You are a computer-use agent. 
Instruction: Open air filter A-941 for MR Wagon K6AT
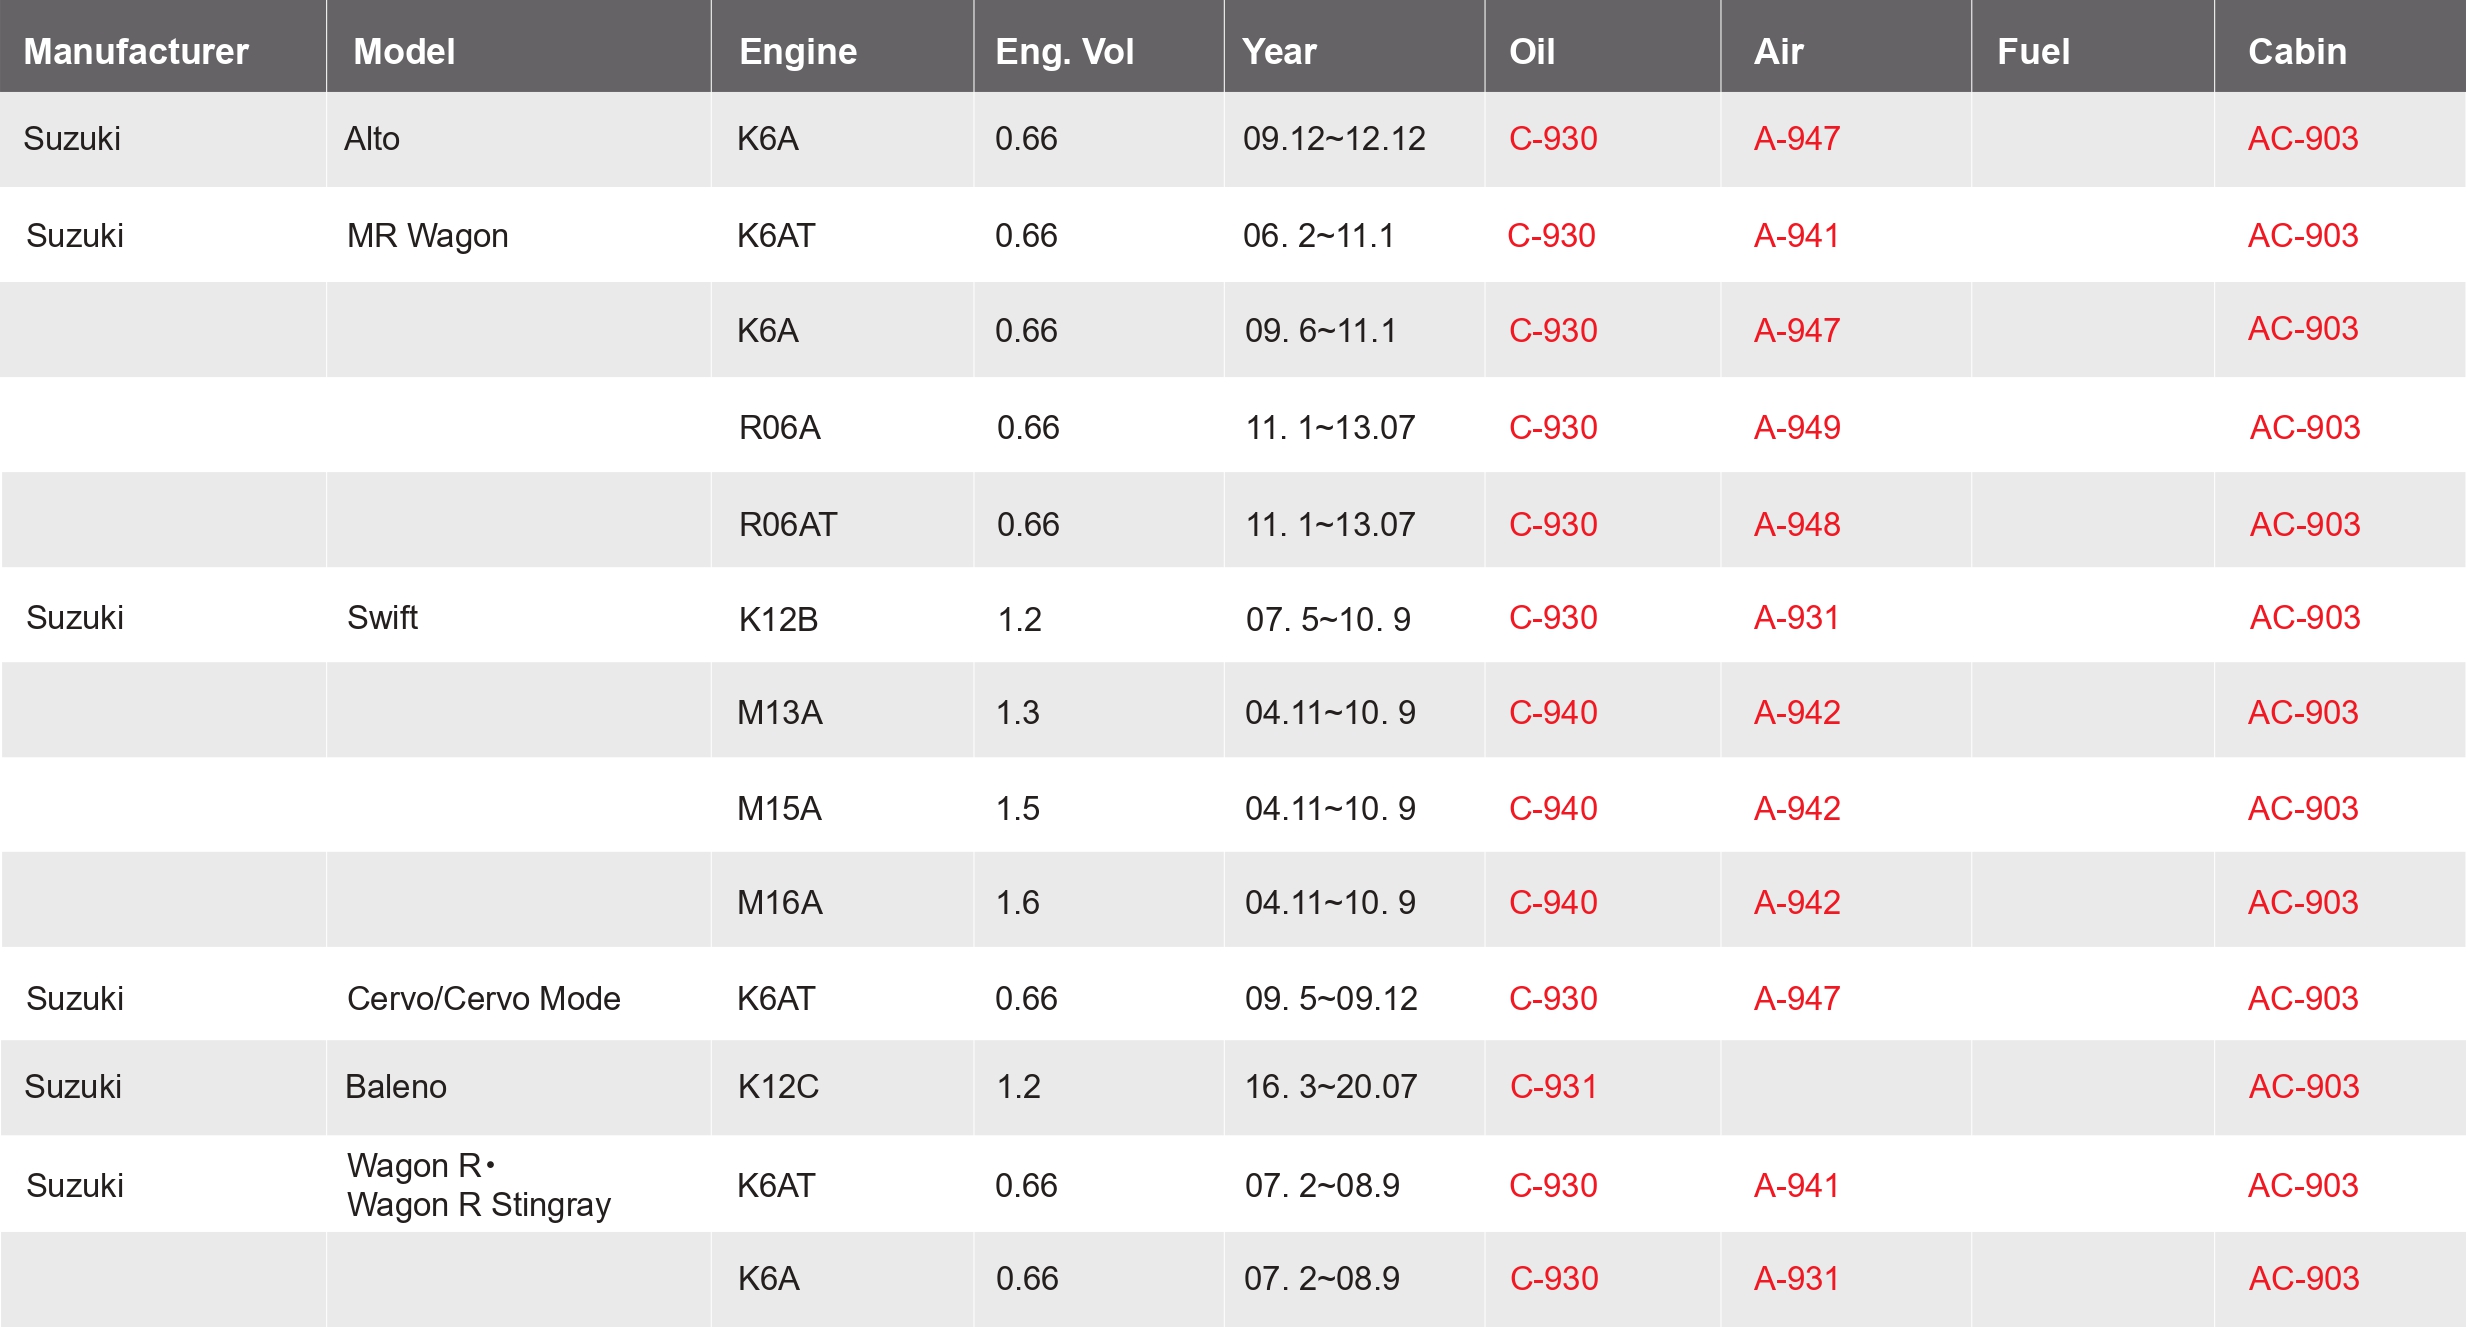[x=1797, y=235]
